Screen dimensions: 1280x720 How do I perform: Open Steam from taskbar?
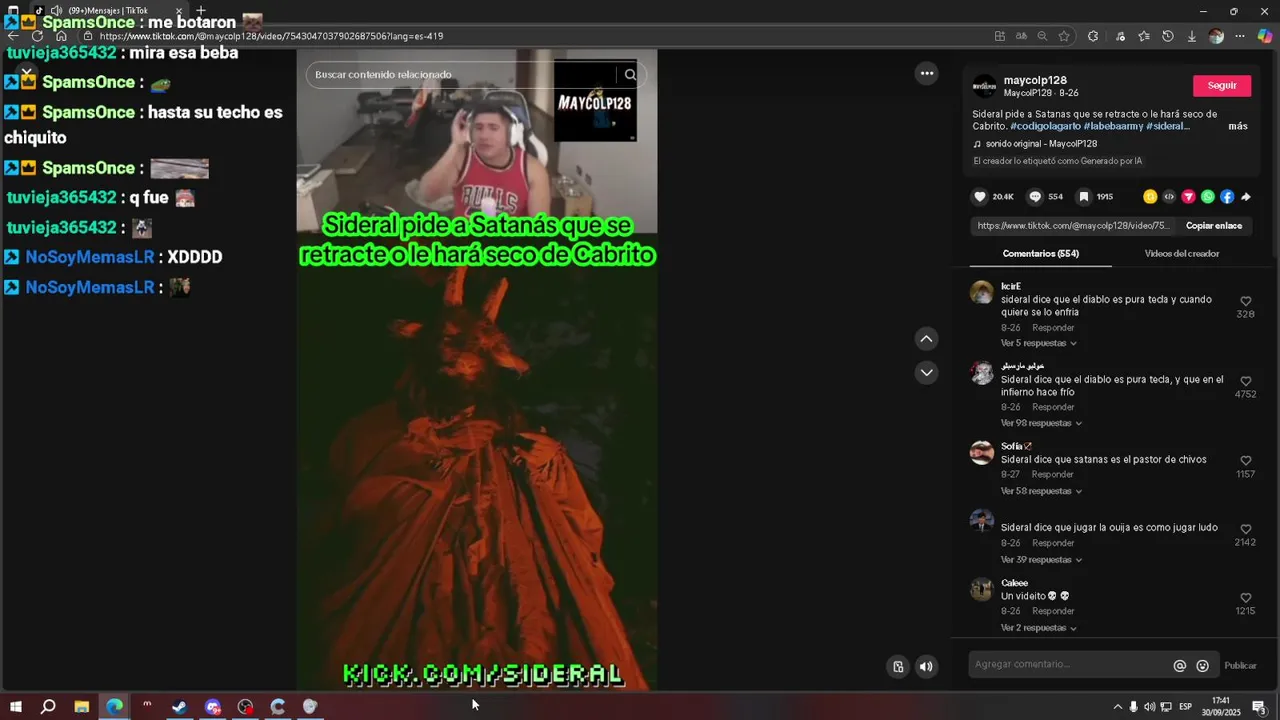coord(179,707)
